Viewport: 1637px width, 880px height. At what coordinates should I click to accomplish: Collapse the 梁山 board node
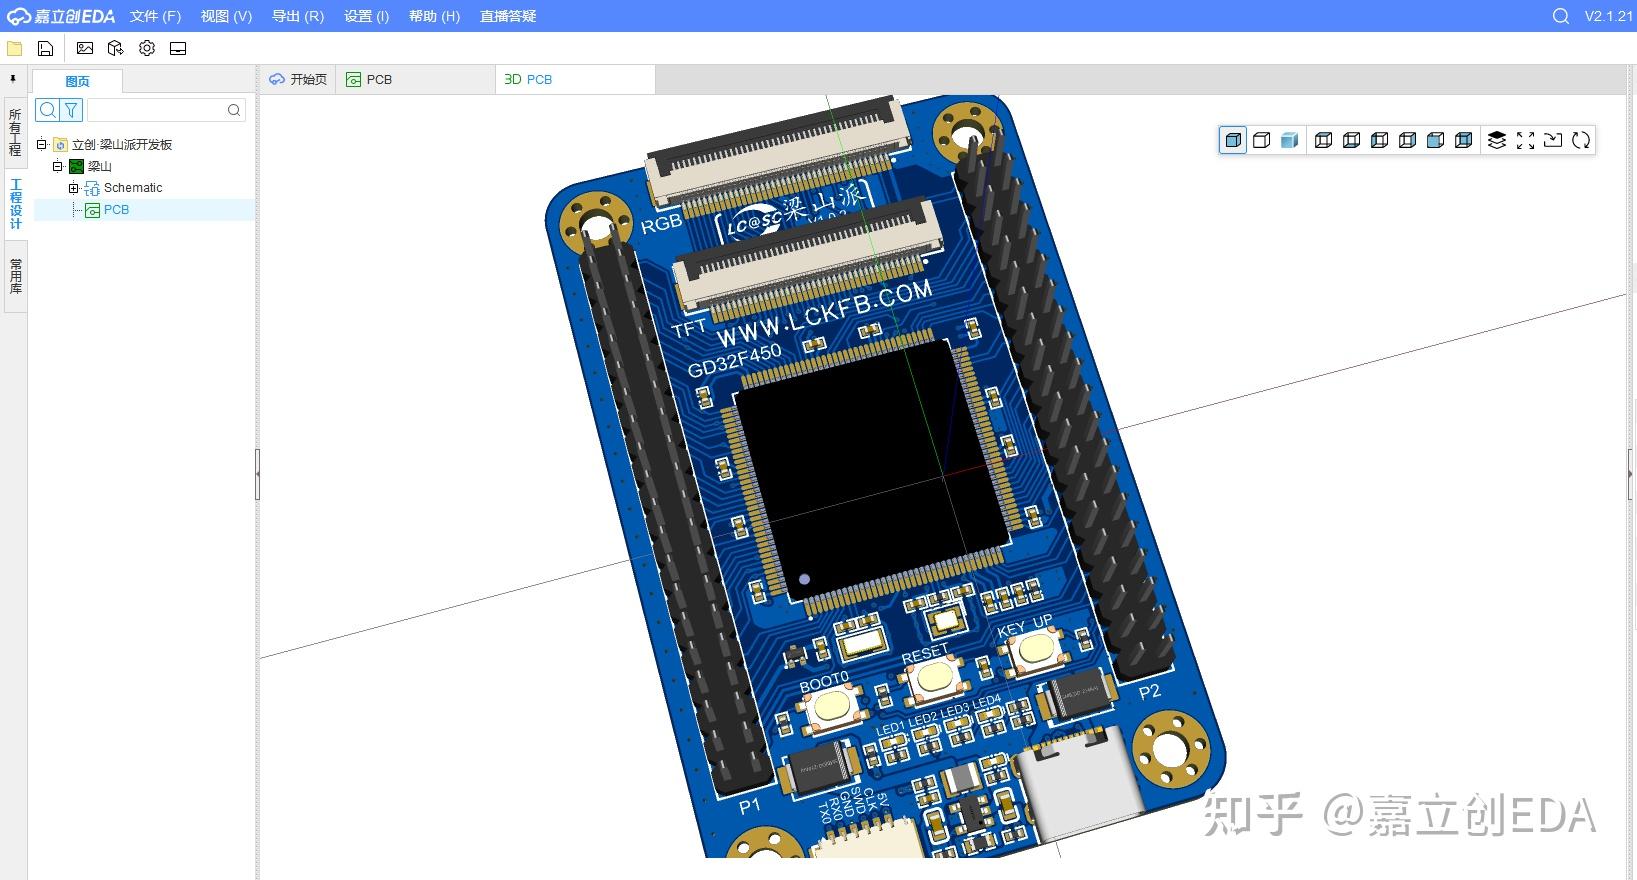click(x=58, y=166)
